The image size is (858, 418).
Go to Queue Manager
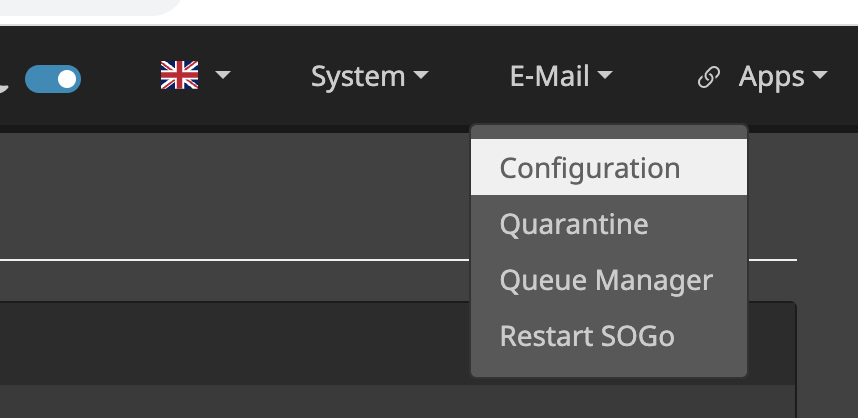(606, 280)
